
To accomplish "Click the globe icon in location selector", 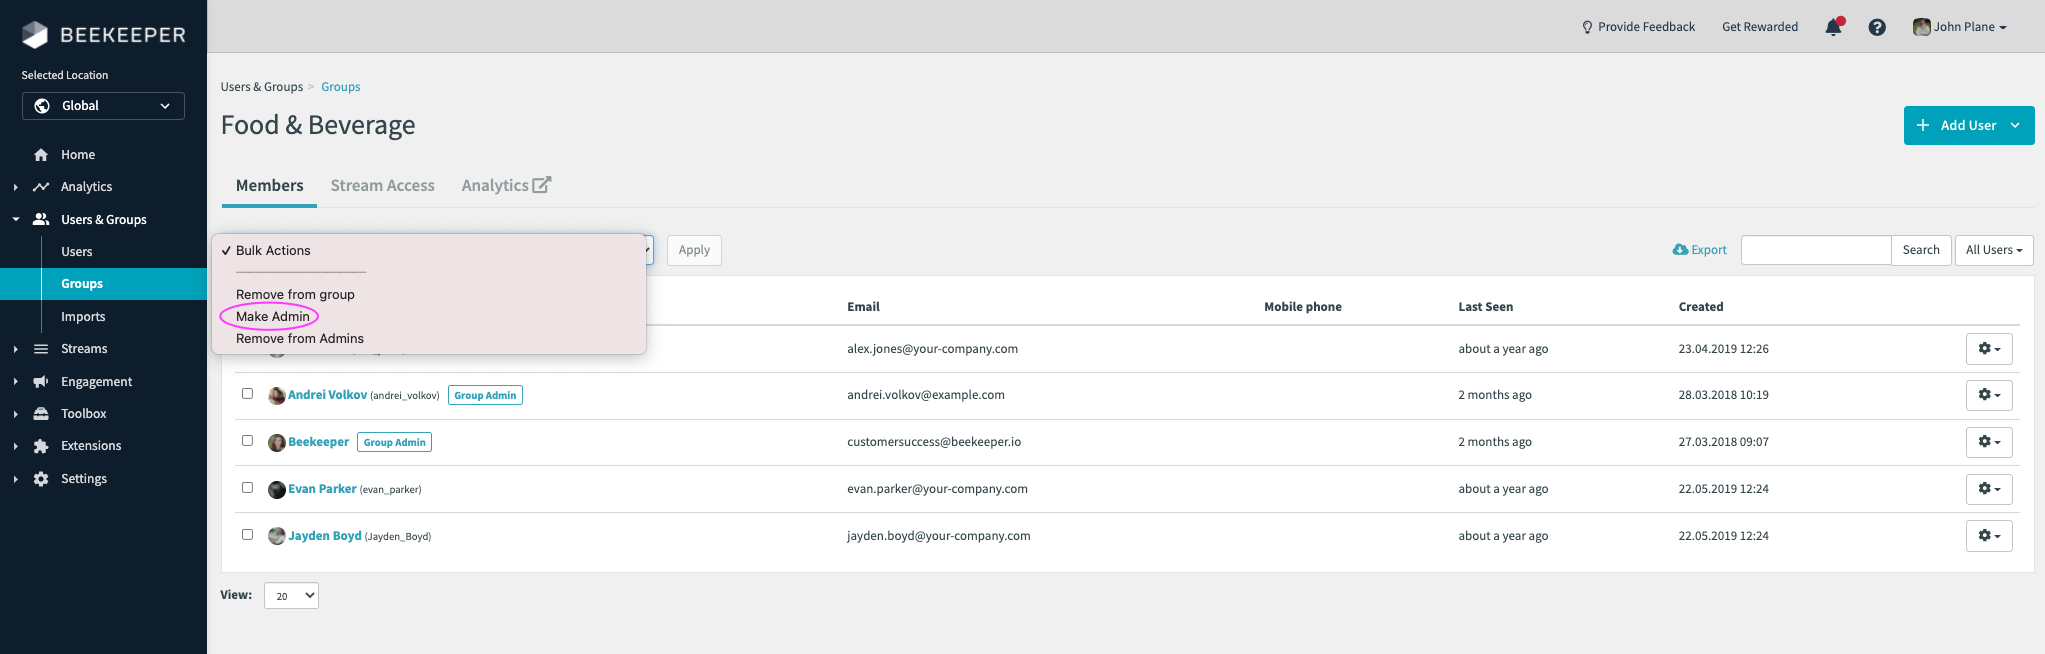I will pos(42,106).
